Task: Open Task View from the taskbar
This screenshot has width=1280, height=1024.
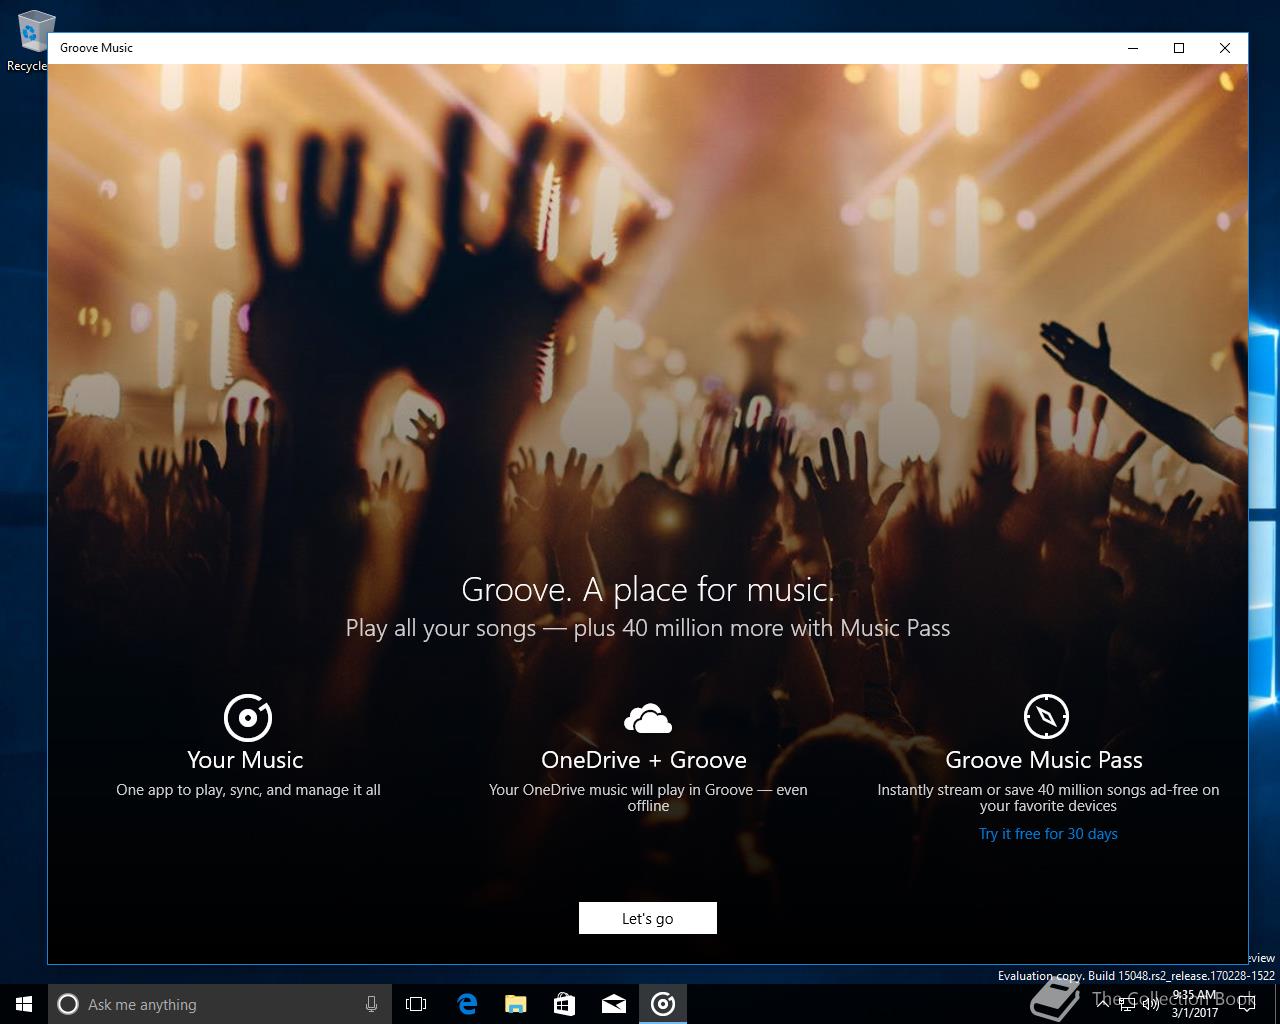Action: click(416, 1004)
